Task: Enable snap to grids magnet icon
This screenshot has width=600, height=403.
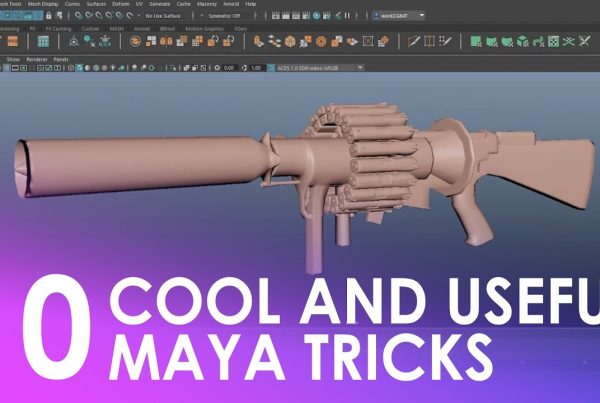Action: coord(78,16)
